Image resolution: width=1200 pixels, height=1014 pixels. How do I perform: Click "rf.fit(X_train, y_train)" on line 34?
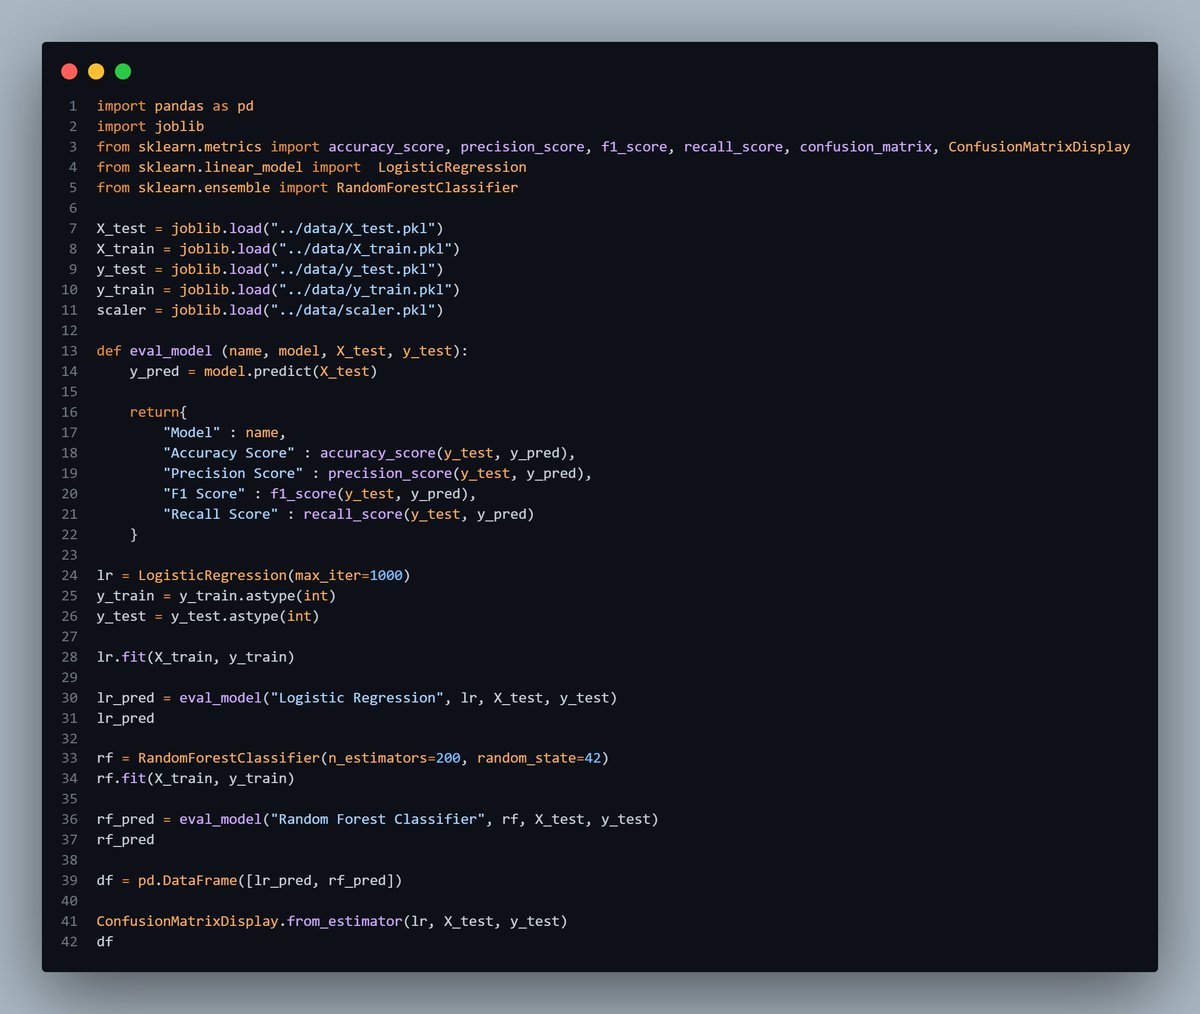click(x=196, y=778)
